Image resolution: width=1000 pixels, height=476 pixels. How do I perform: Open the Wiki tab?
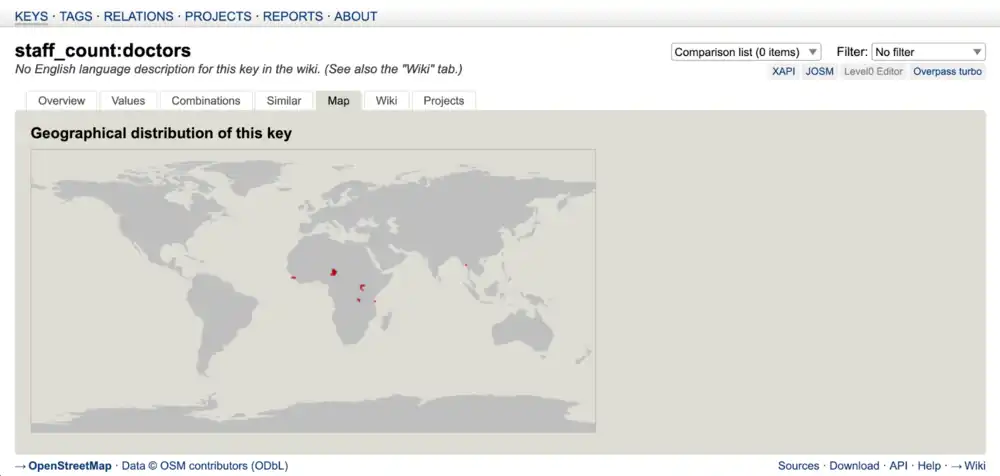point(386,101)
